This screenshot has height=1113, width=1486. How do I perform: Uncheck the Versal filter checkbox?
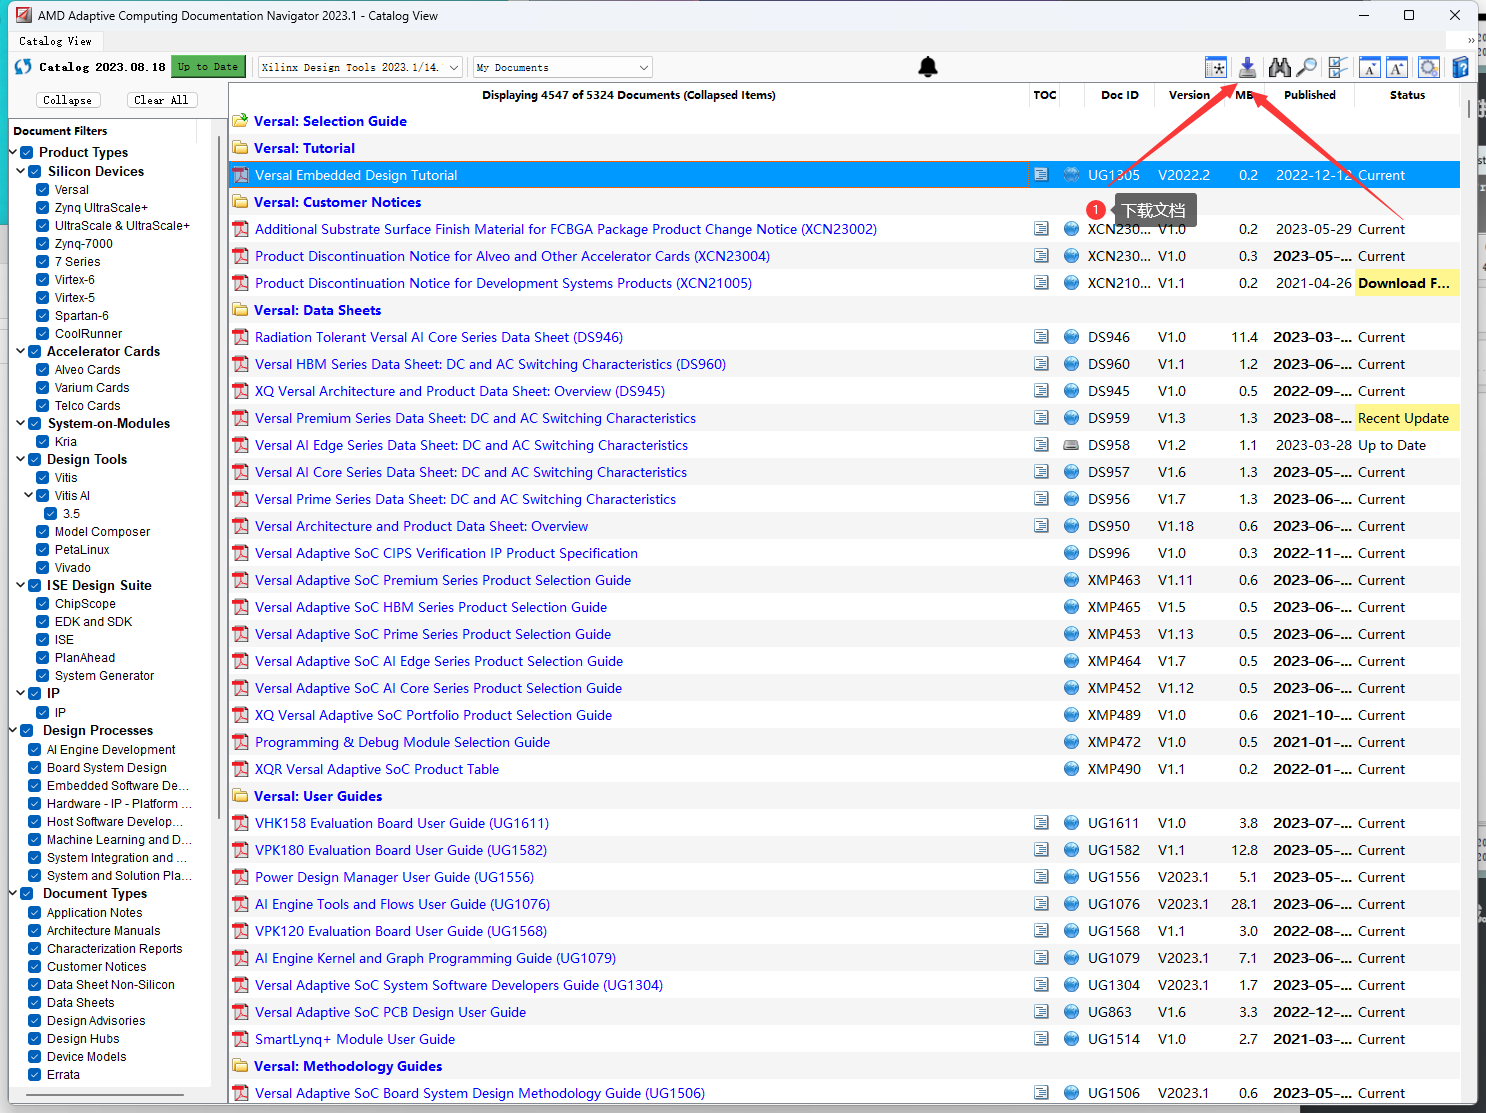pyautogui.click(x=43, y=190)
